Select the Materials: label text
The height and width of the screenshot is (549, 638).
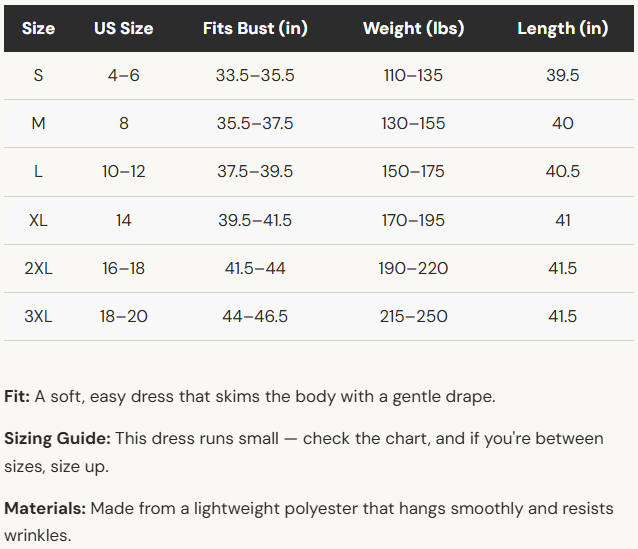click(x=45, y=508)
